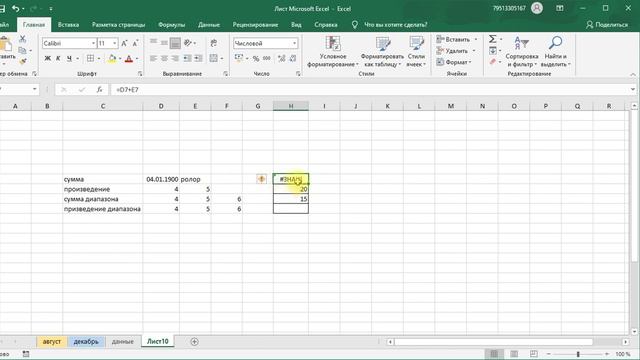Viewport: 640px width, 360px height.
Task: Click the undo arrow in quick access
Action: pyautogui.click(x=16, y=8)
